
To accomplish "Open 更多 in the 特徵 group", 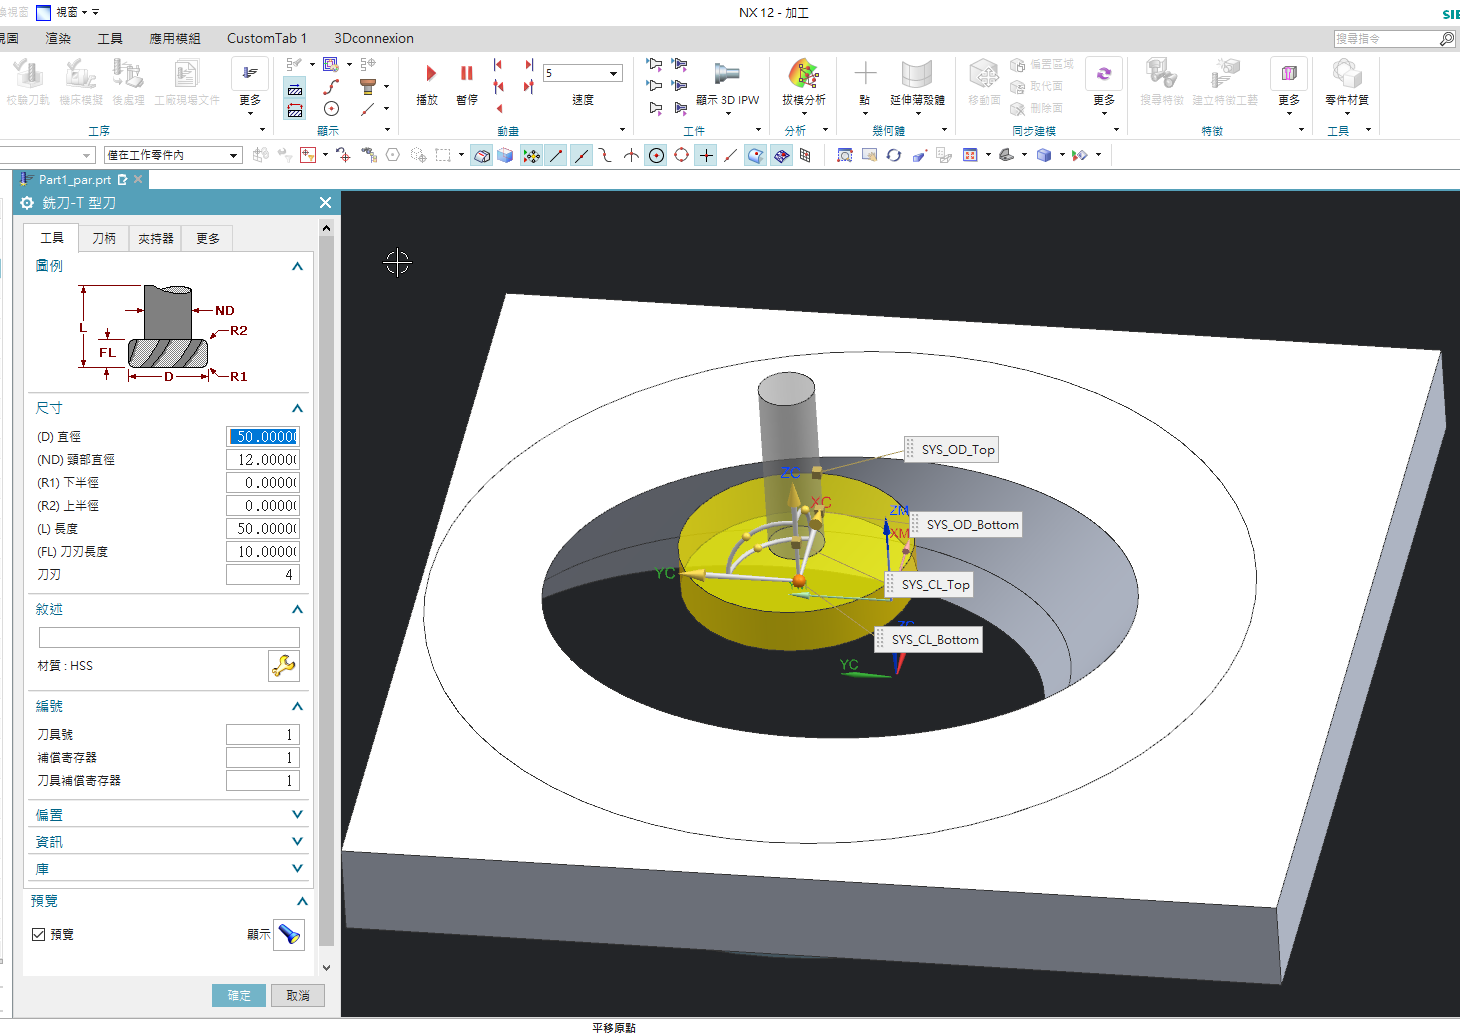I will pos(1289,85).
